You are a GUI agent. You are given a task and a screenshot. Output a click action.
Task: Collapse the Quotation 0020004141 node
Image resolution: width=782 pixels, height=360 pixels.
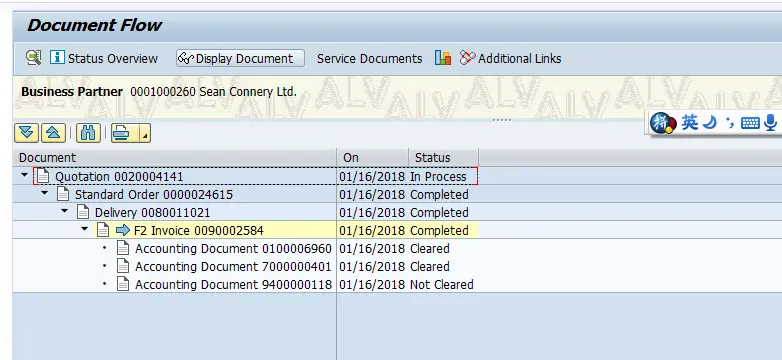pyautogui.click(x=24, y=176)
